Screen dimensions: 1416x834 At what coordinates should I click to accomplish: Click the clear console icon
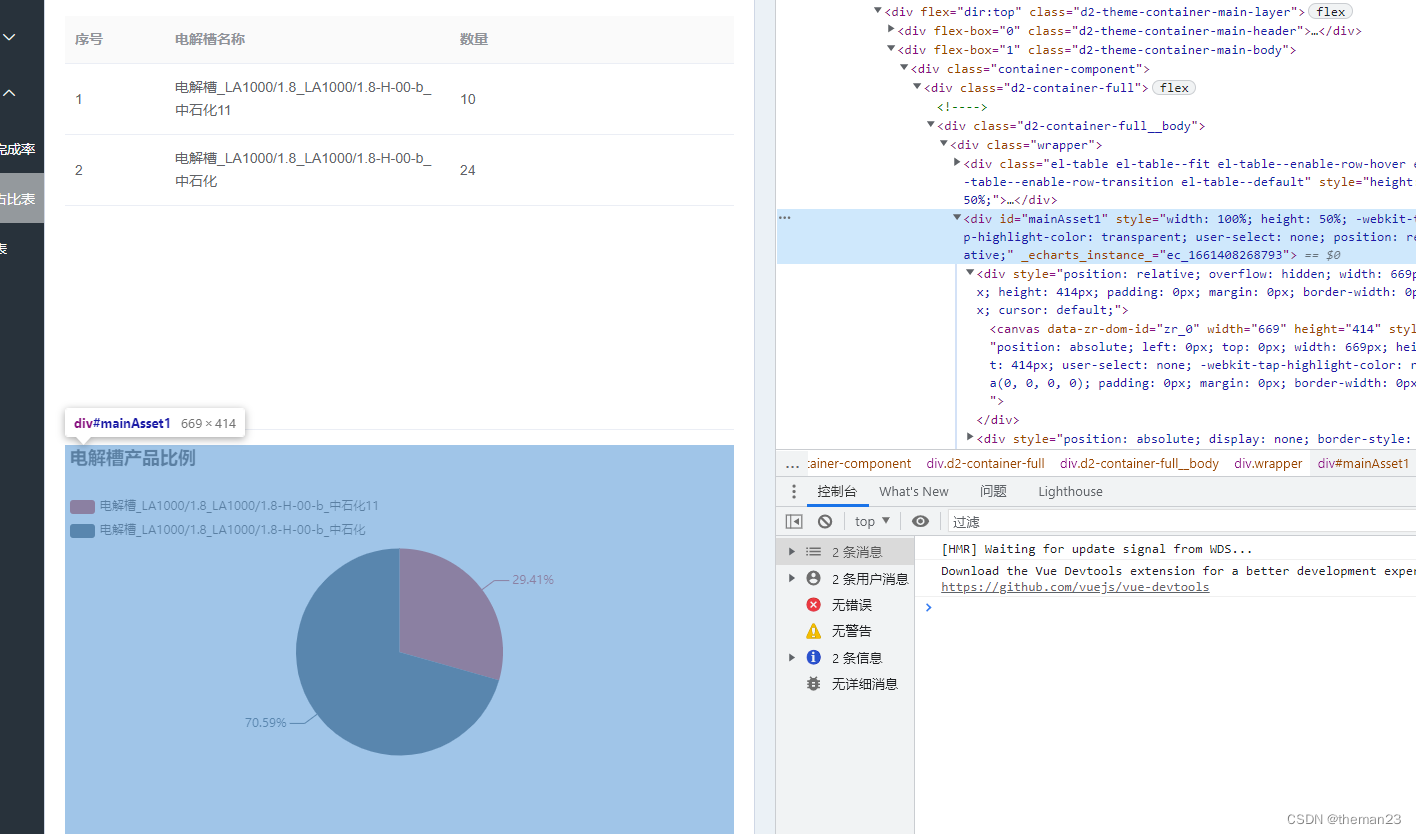825,521
